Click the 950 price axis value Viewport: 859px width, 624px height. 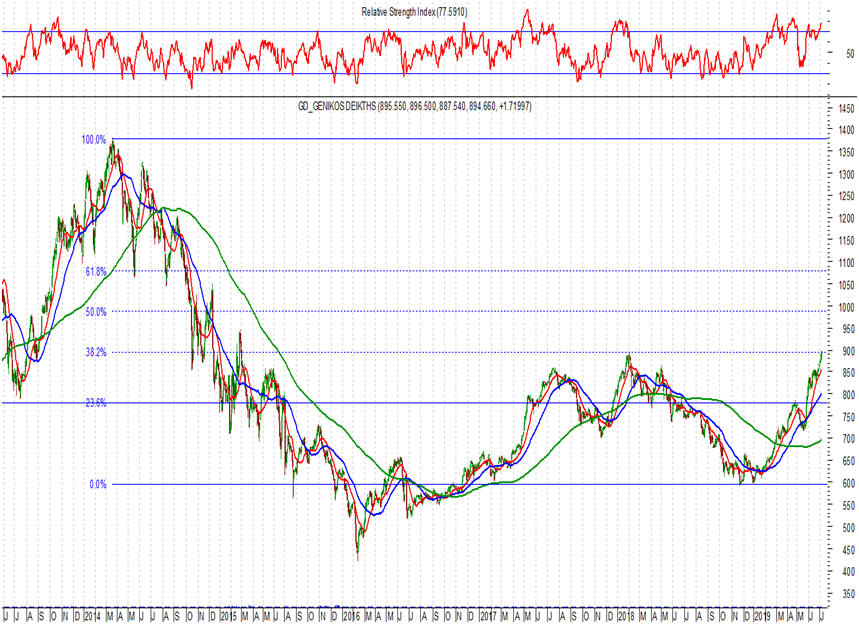click(x=848, y=329)
